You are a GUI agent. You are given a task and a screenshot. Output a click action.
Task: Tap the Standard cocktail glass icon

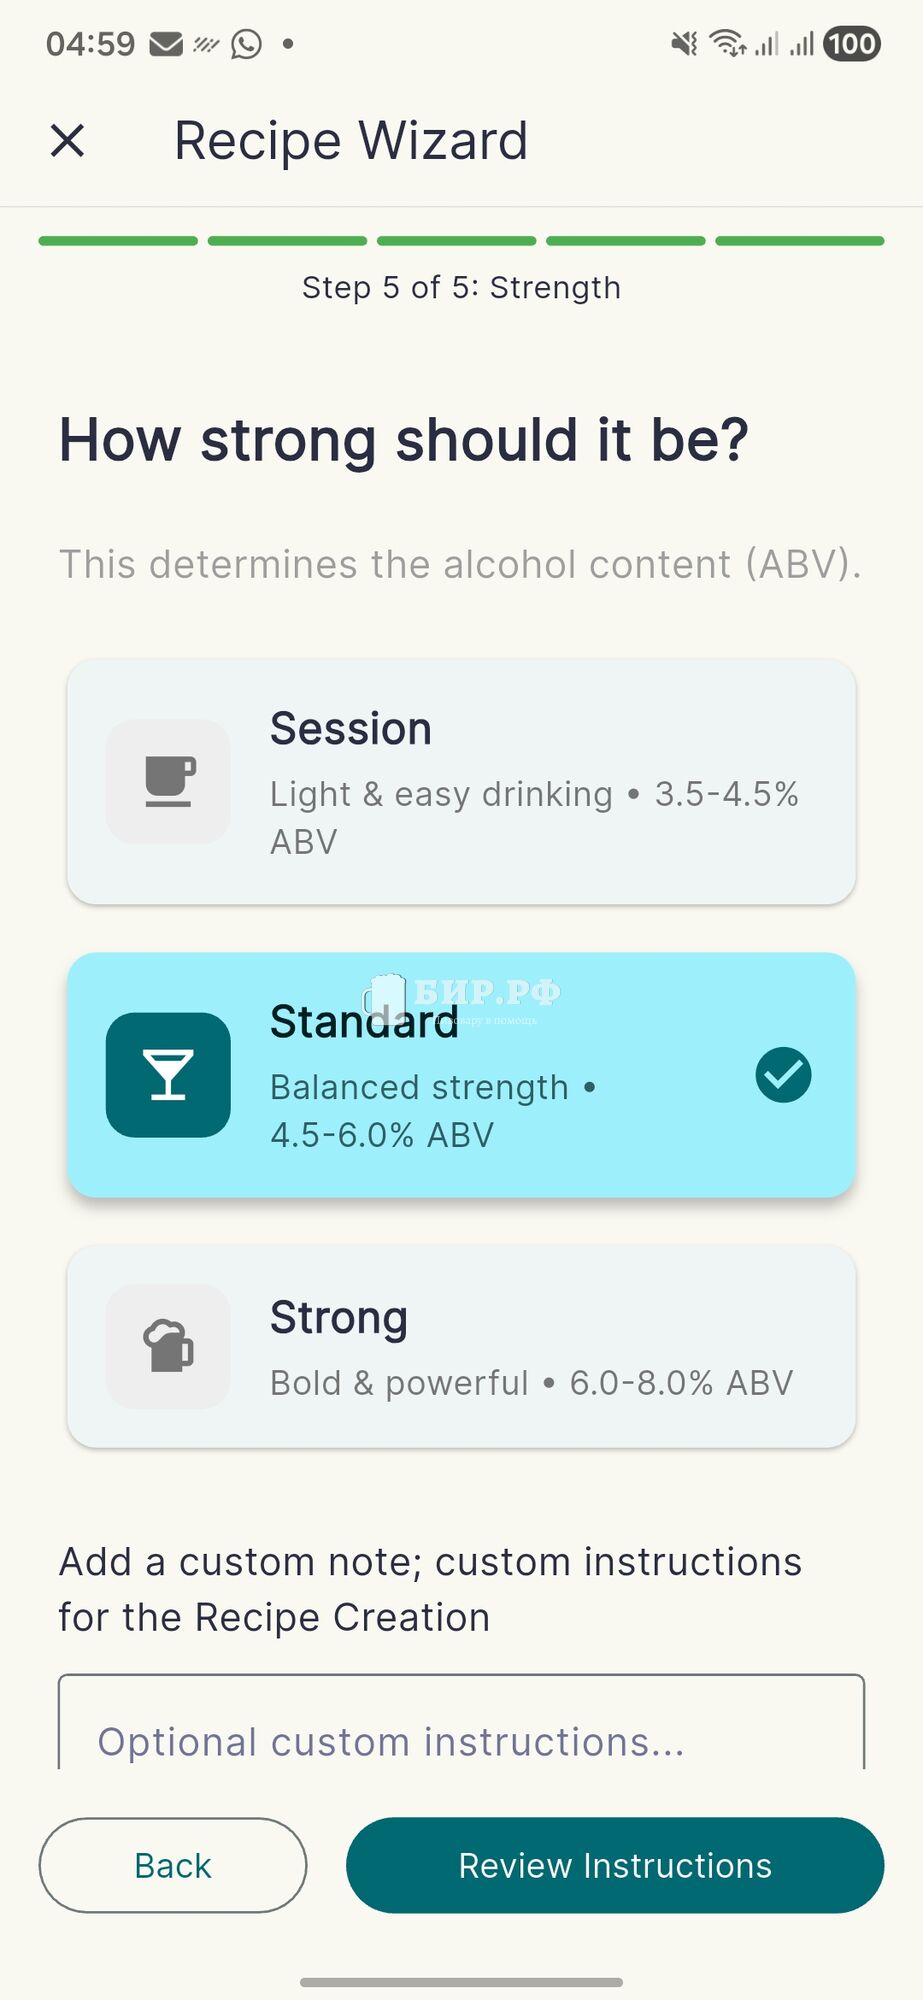[168, 1075]
